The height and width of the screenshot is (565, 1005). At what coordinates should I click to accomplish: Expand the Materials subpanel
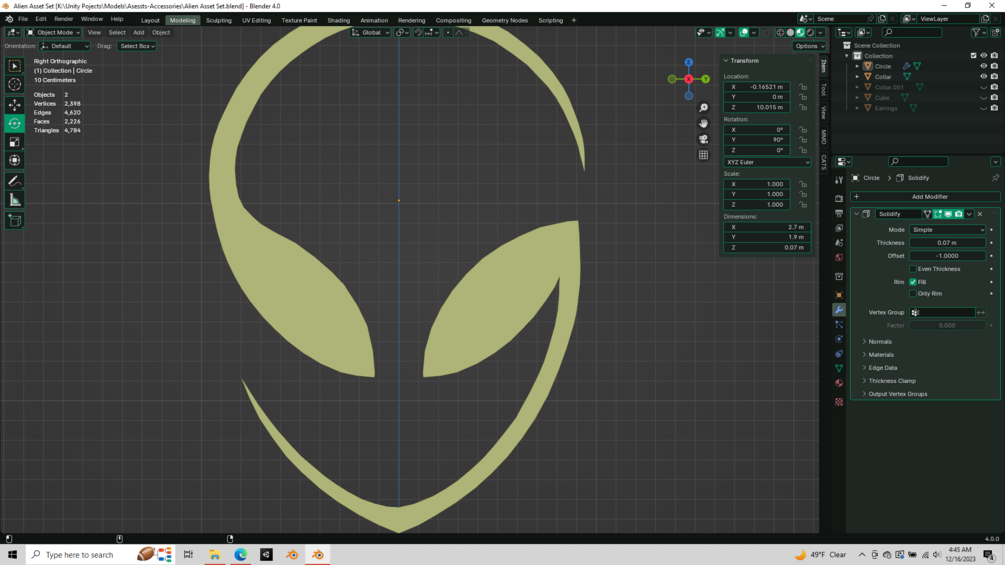[x=881, y=354]
